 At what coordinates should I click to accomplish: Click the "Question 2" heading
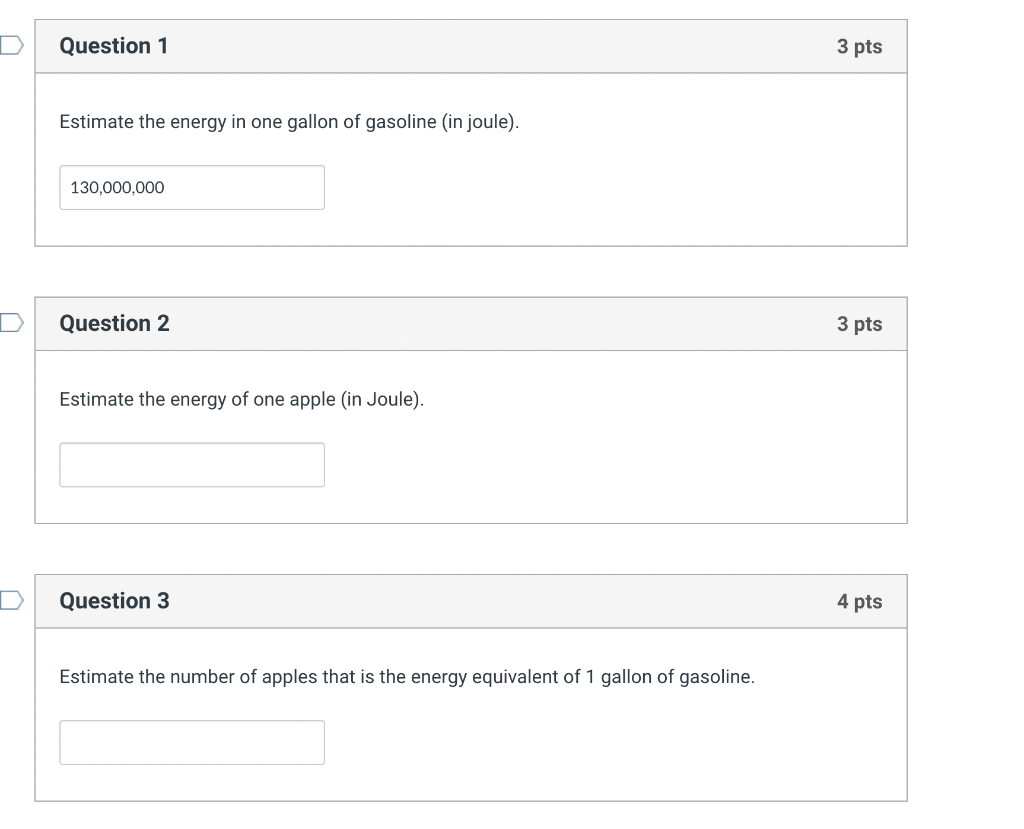click(114, 323)
